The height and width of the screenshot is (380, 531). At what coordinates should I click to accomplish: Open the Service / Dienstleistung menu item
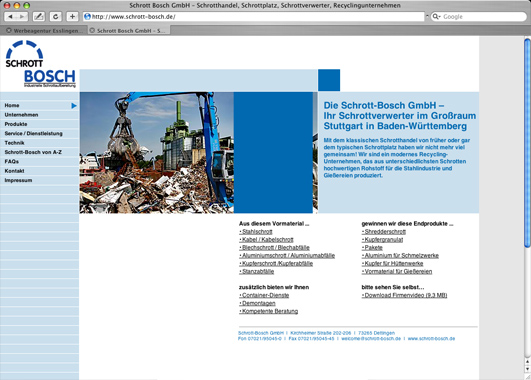pyautogui.click(x=34, y=133)
